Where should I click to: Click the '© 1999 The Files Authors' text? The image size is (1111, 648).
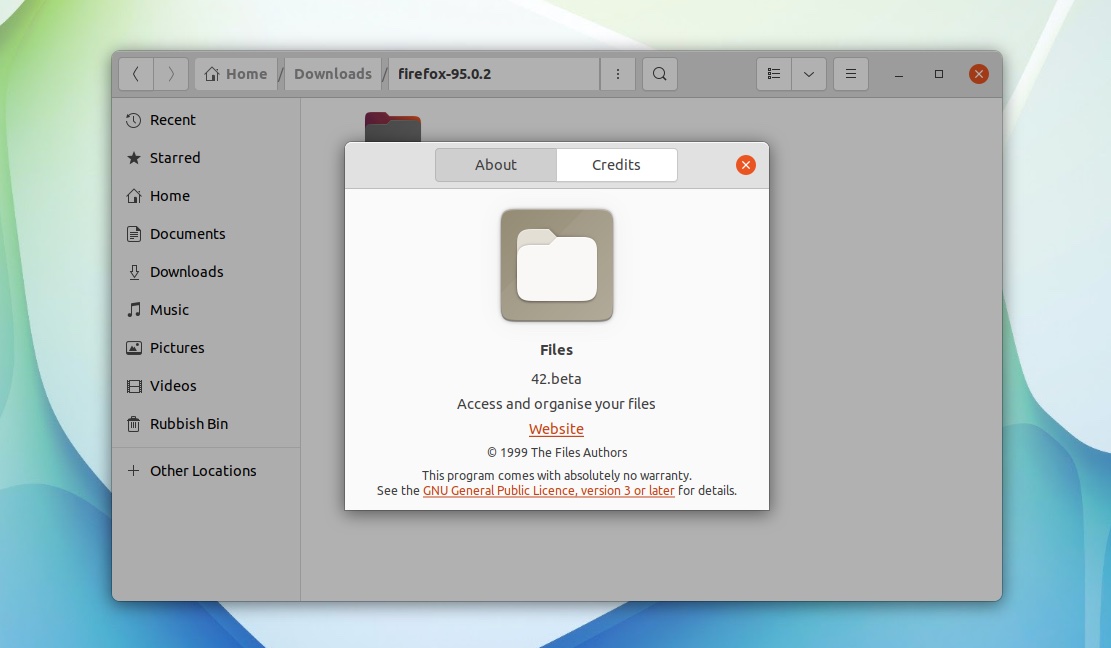557,453
